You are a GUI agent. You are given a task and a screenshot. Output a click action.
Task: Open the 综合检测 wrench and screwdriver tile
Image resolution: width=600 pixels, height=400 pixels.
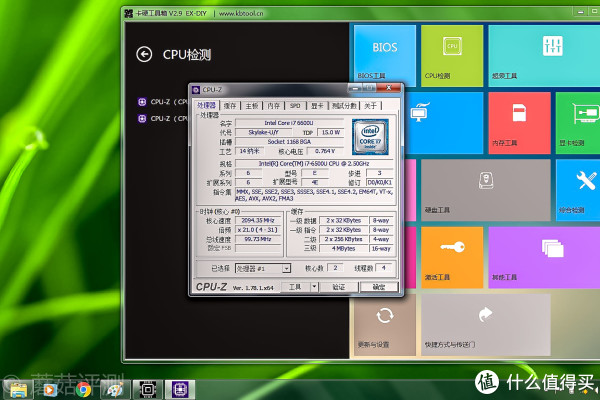[578, 190]
